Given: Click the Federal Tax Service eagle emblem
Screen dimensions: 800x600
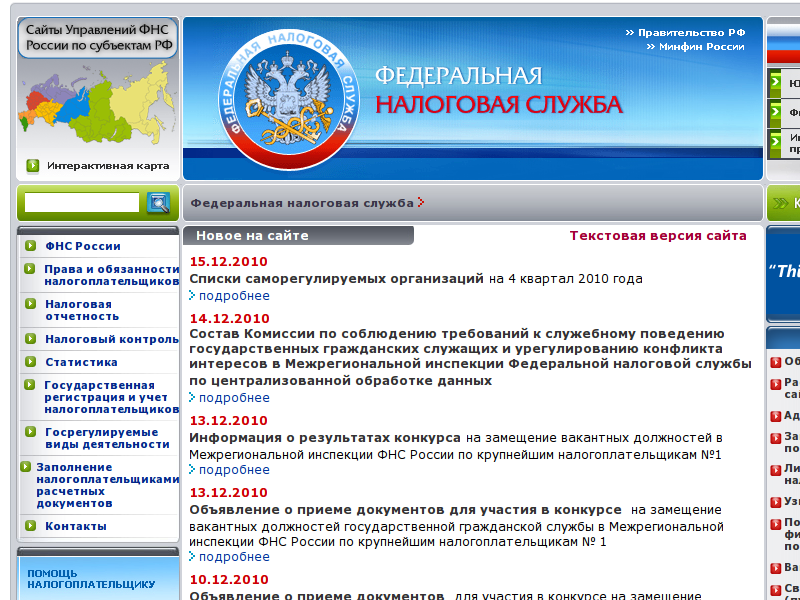Looking at the screenshot, I should pyautogui.click(x=289, y=99).
